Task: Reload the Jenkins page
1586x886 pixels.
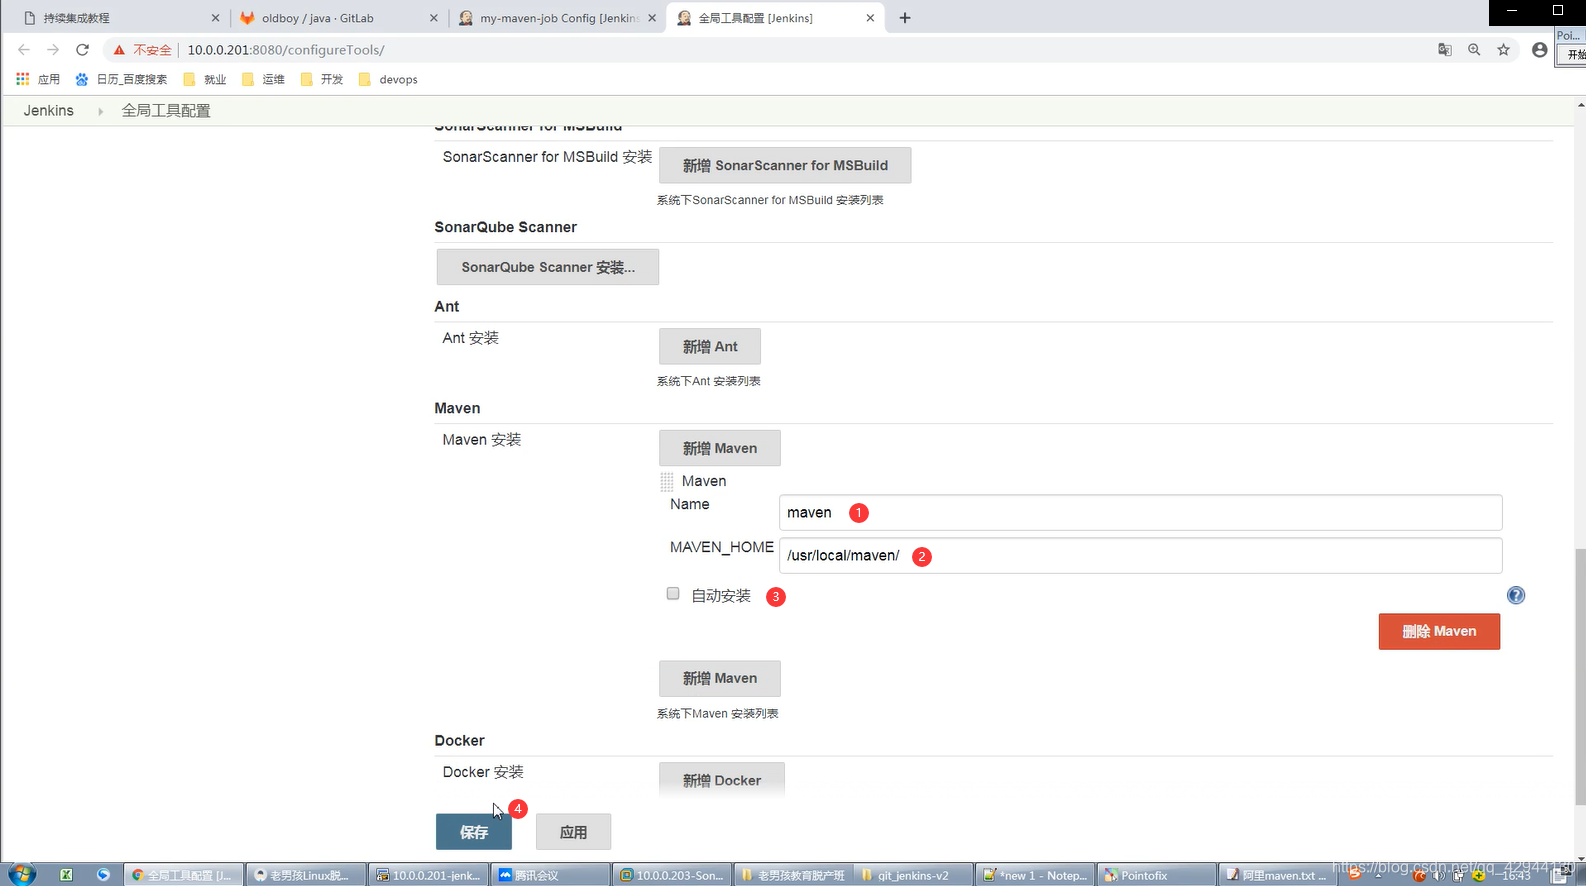Action: click(82, 49)
